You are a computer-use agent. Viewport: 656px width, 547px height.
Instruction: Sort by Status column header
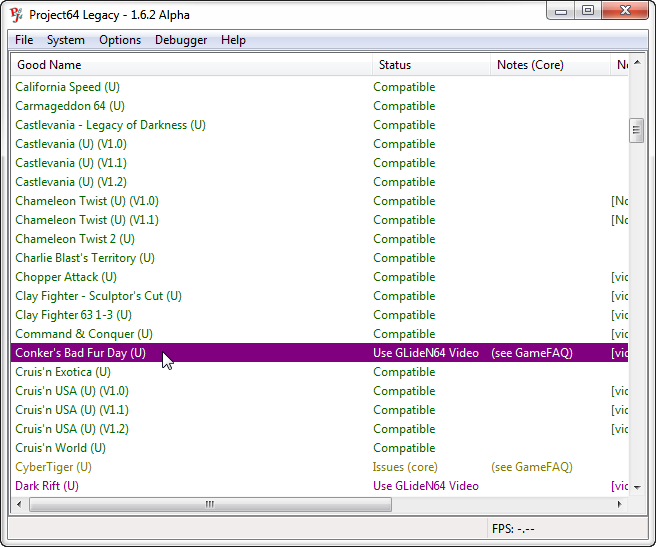coord(431,65)
